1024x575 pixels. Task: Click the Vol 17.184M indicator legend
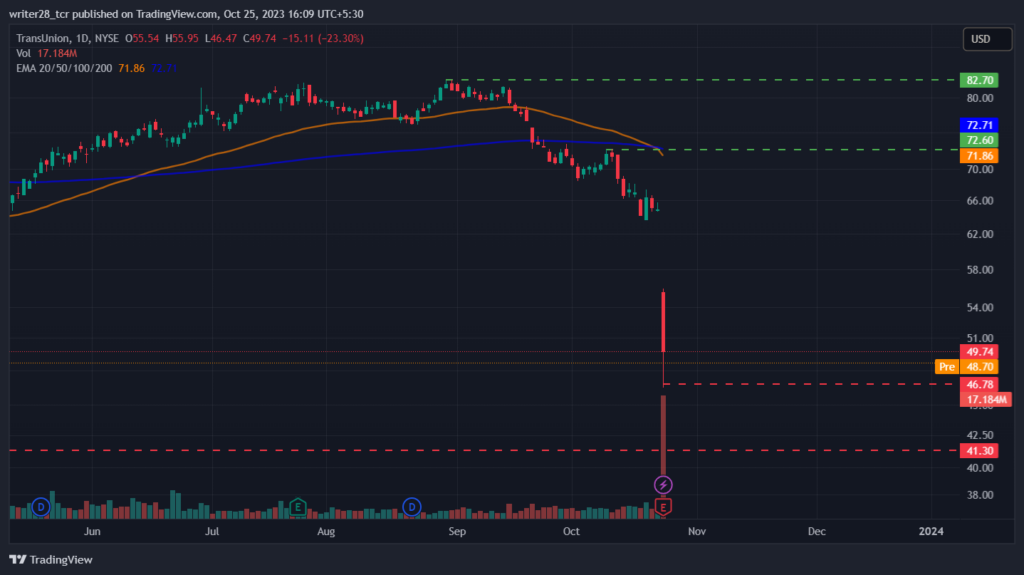click(x=46, y=53)
